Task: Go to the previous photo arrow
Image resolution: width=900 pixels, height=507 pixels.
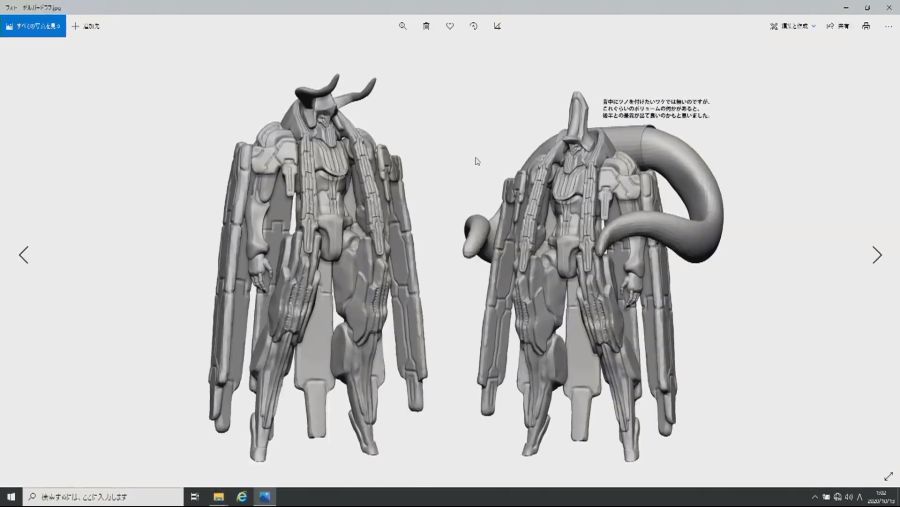Action: [24, 255]
